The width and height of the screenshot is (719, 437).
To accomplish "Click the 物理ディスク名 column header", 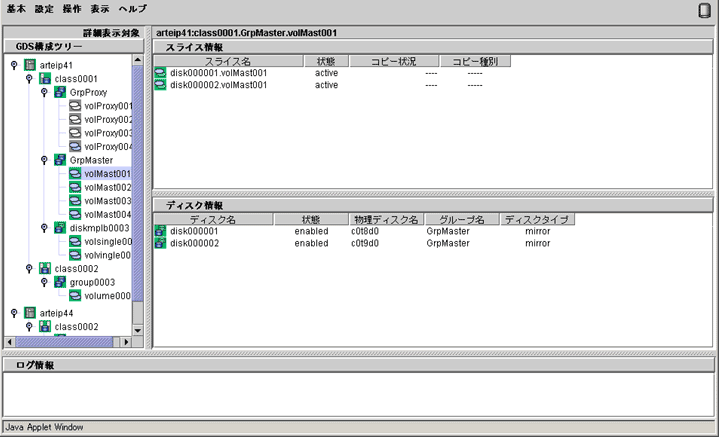I will tap(386, 219).
